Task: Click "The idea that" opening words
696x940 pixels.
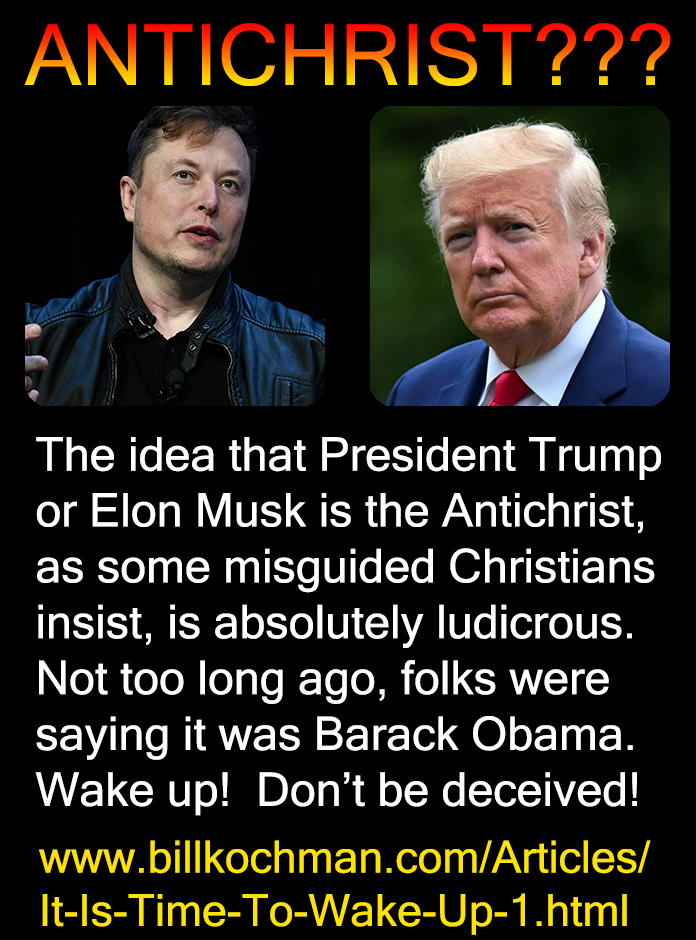Action: click(171, 456)
